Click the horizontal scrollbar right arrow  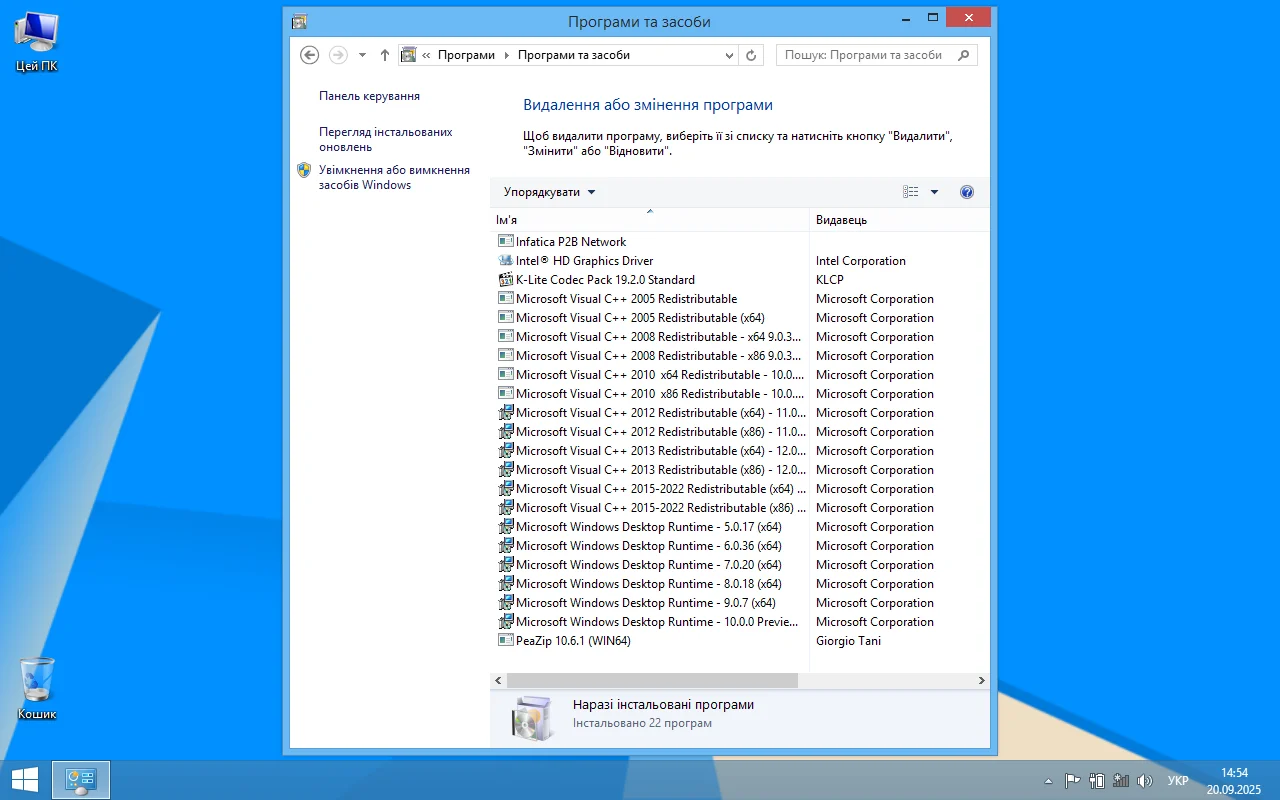point(981,680)
